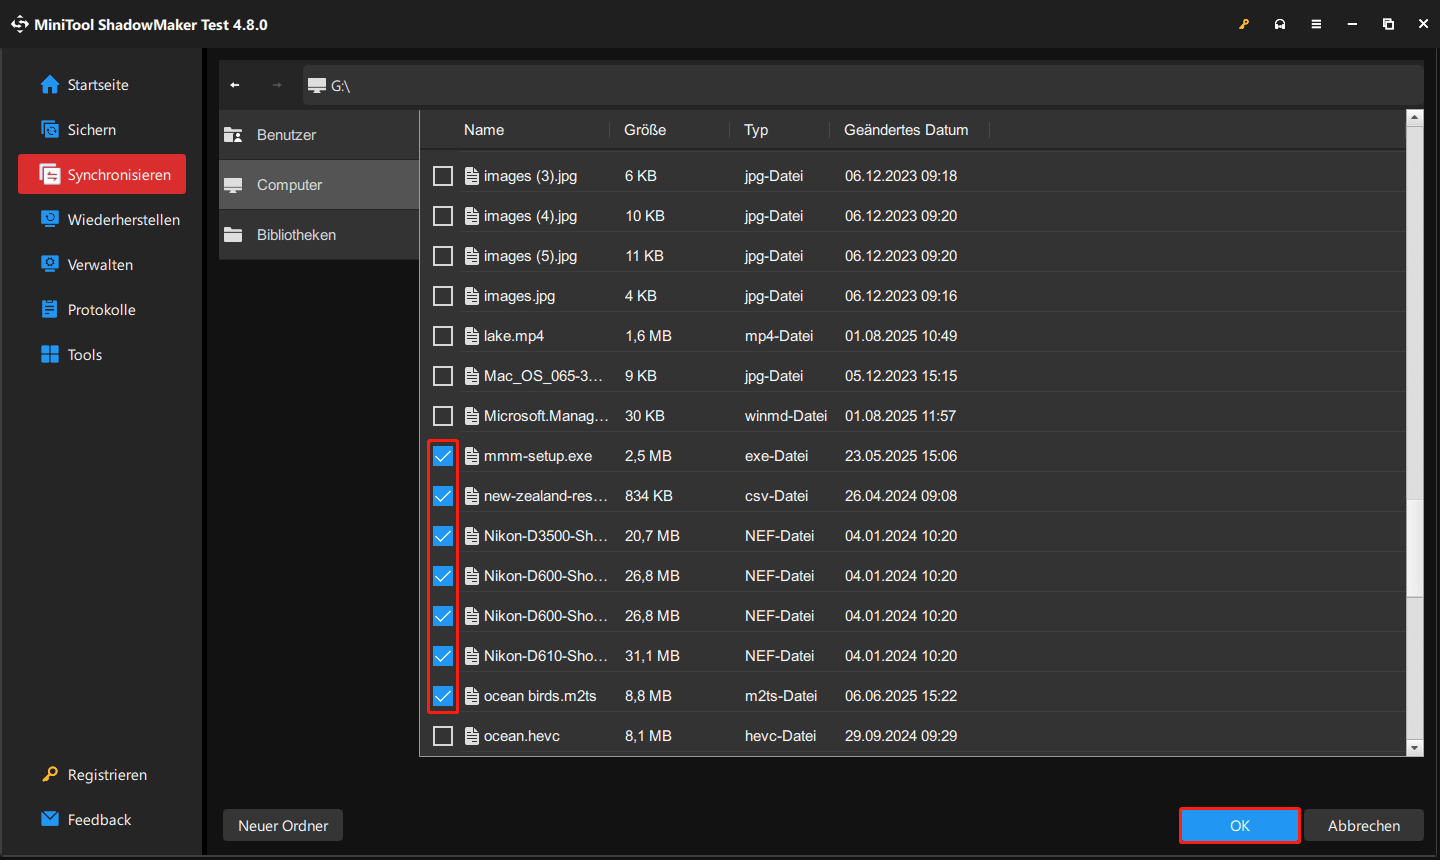Click the Registrieren key item
The height and width of the screenshot is (860, 1440).
point(106,775)
